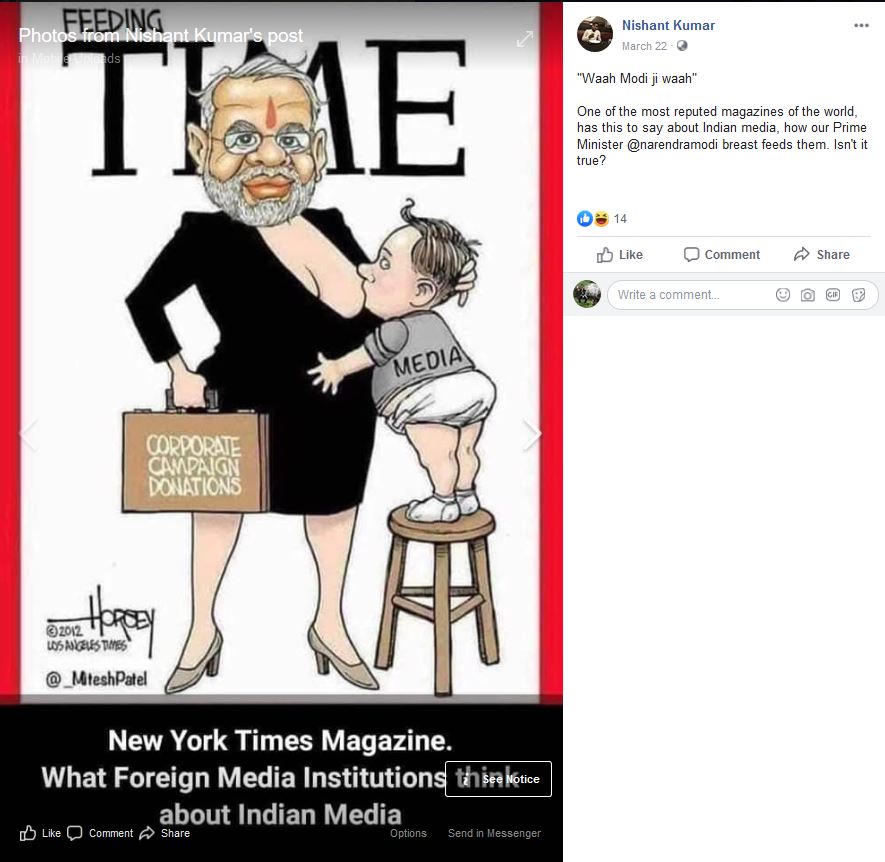The height and width of the screenshot is (862, 885).
Task: Open the Options menu under the photo
Action: (x=408, y=833)
